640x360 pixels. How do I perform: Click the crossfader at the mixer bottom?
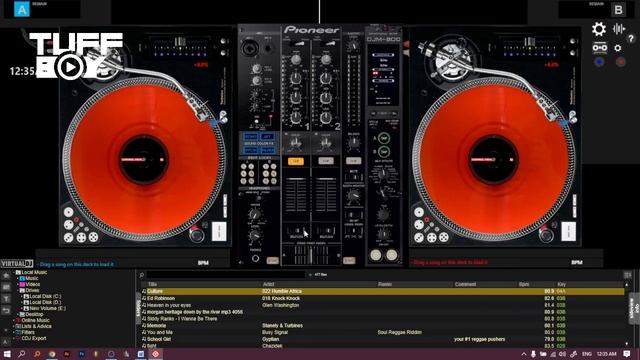(x=311, y=256)
